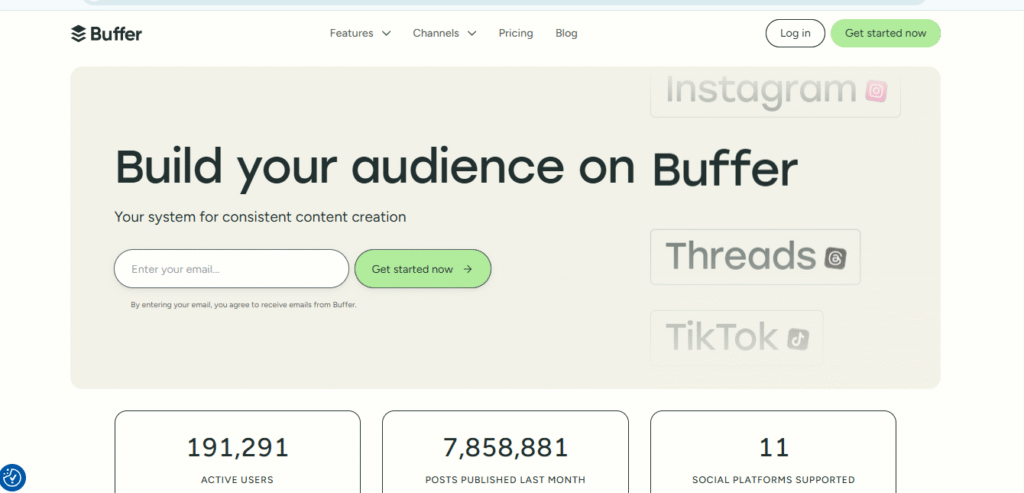Viewport: 1024px width, 493px height.
Task: Click the Threads icon in hero animation
Action: click(835, 259)
